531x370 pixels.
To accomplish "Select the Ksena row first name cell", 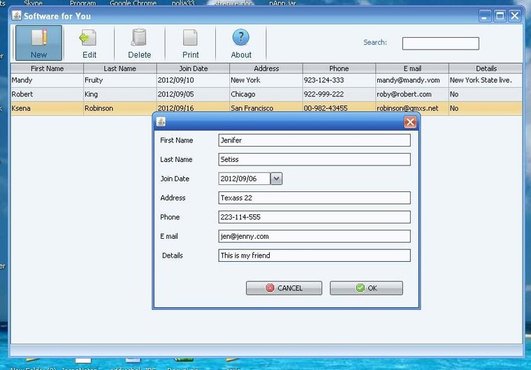I will [47, 108].
